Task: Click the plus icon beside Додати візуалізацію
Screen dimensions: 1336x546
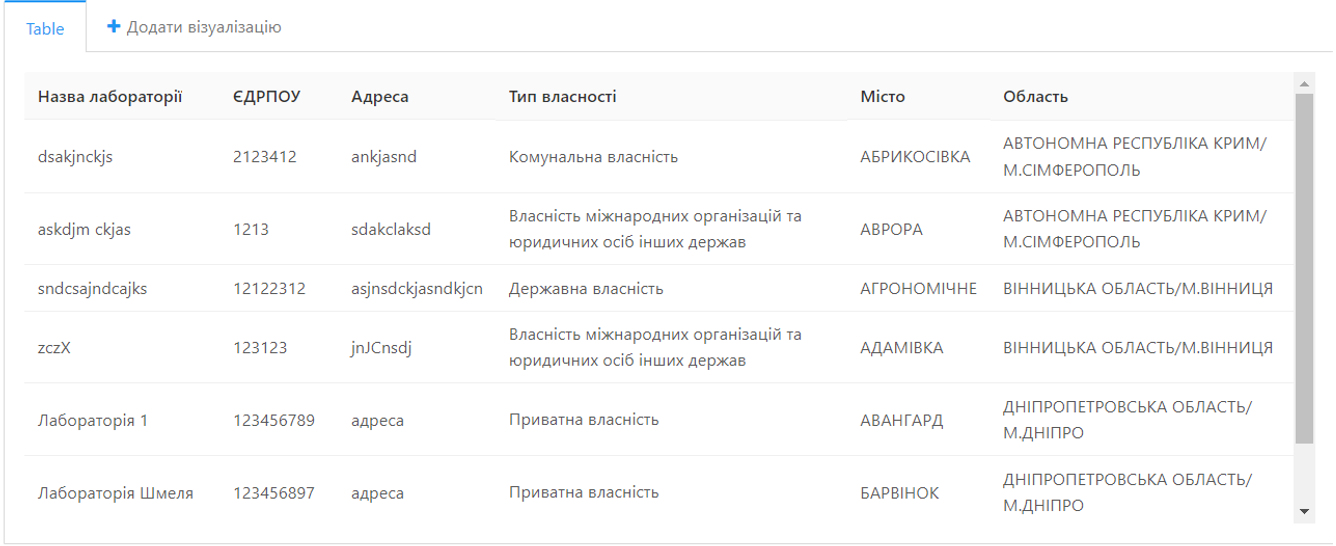Action: coord(113,27)
